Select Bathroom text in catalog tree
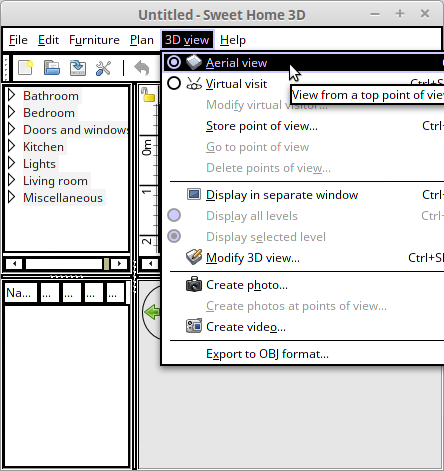 51,96
